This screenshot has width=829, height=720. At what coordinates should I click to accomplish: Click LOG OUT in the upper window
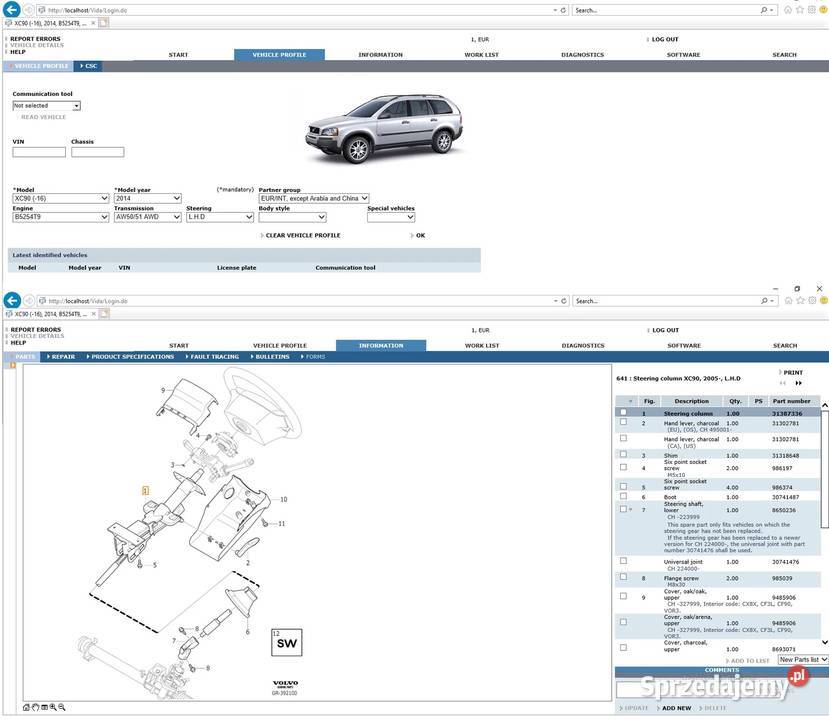[665, 39]
